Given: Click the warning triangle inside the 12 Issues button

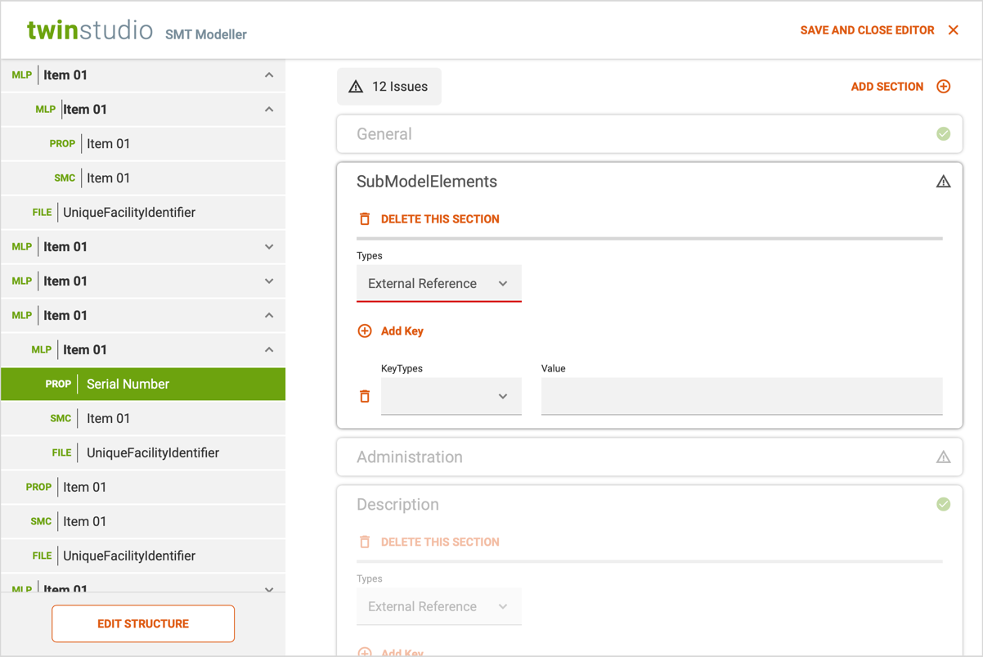Looking at the screenshot, I should coord(356,87).
